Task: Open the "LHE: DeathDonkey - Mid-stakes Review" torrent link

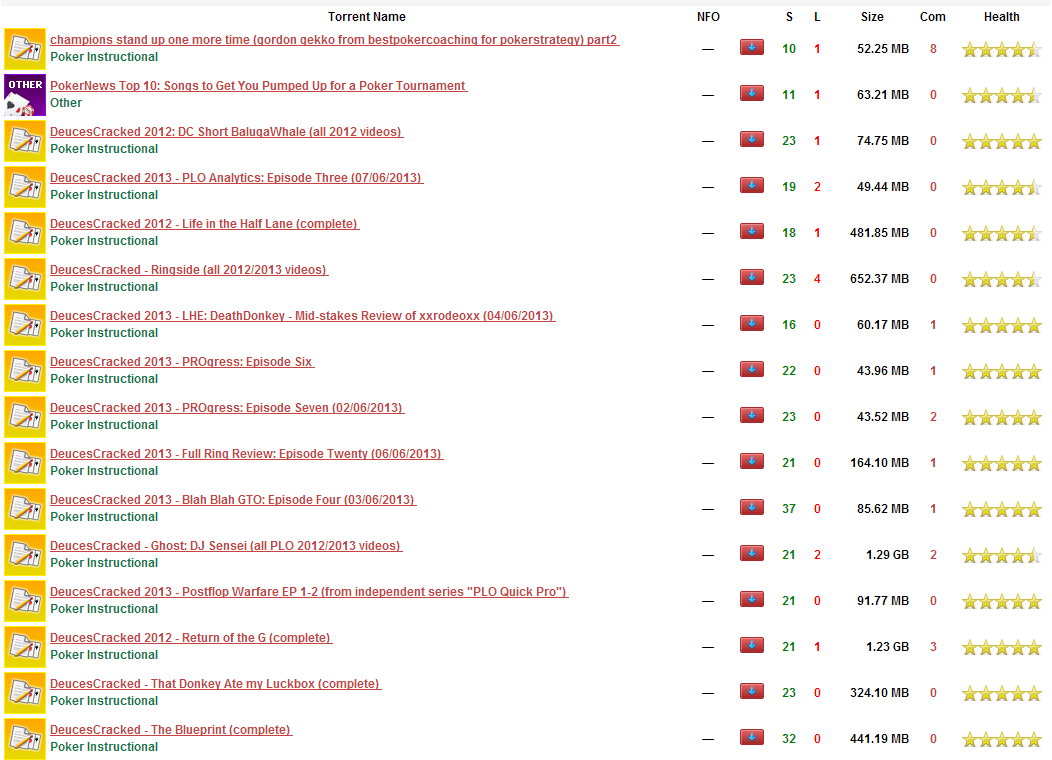Action: (x=303, y=316)
